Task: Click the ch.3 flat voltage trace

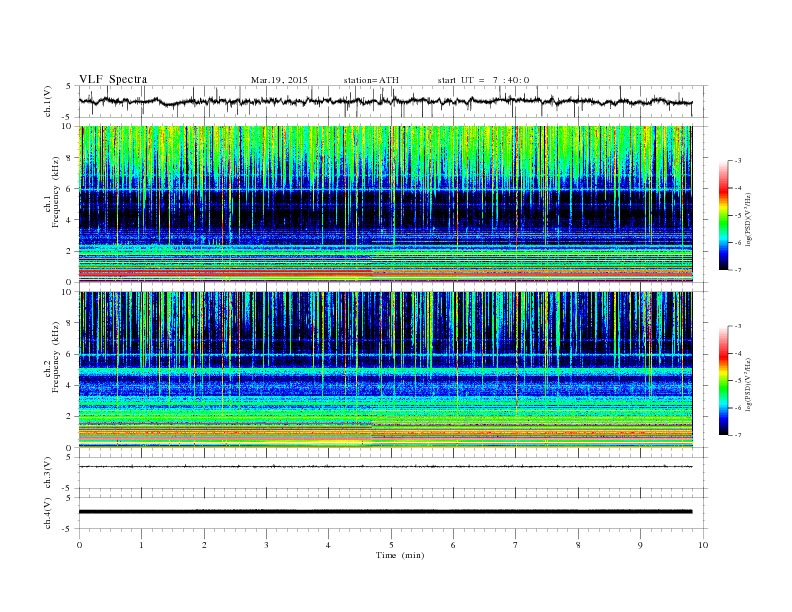Action: pos(385,467)
